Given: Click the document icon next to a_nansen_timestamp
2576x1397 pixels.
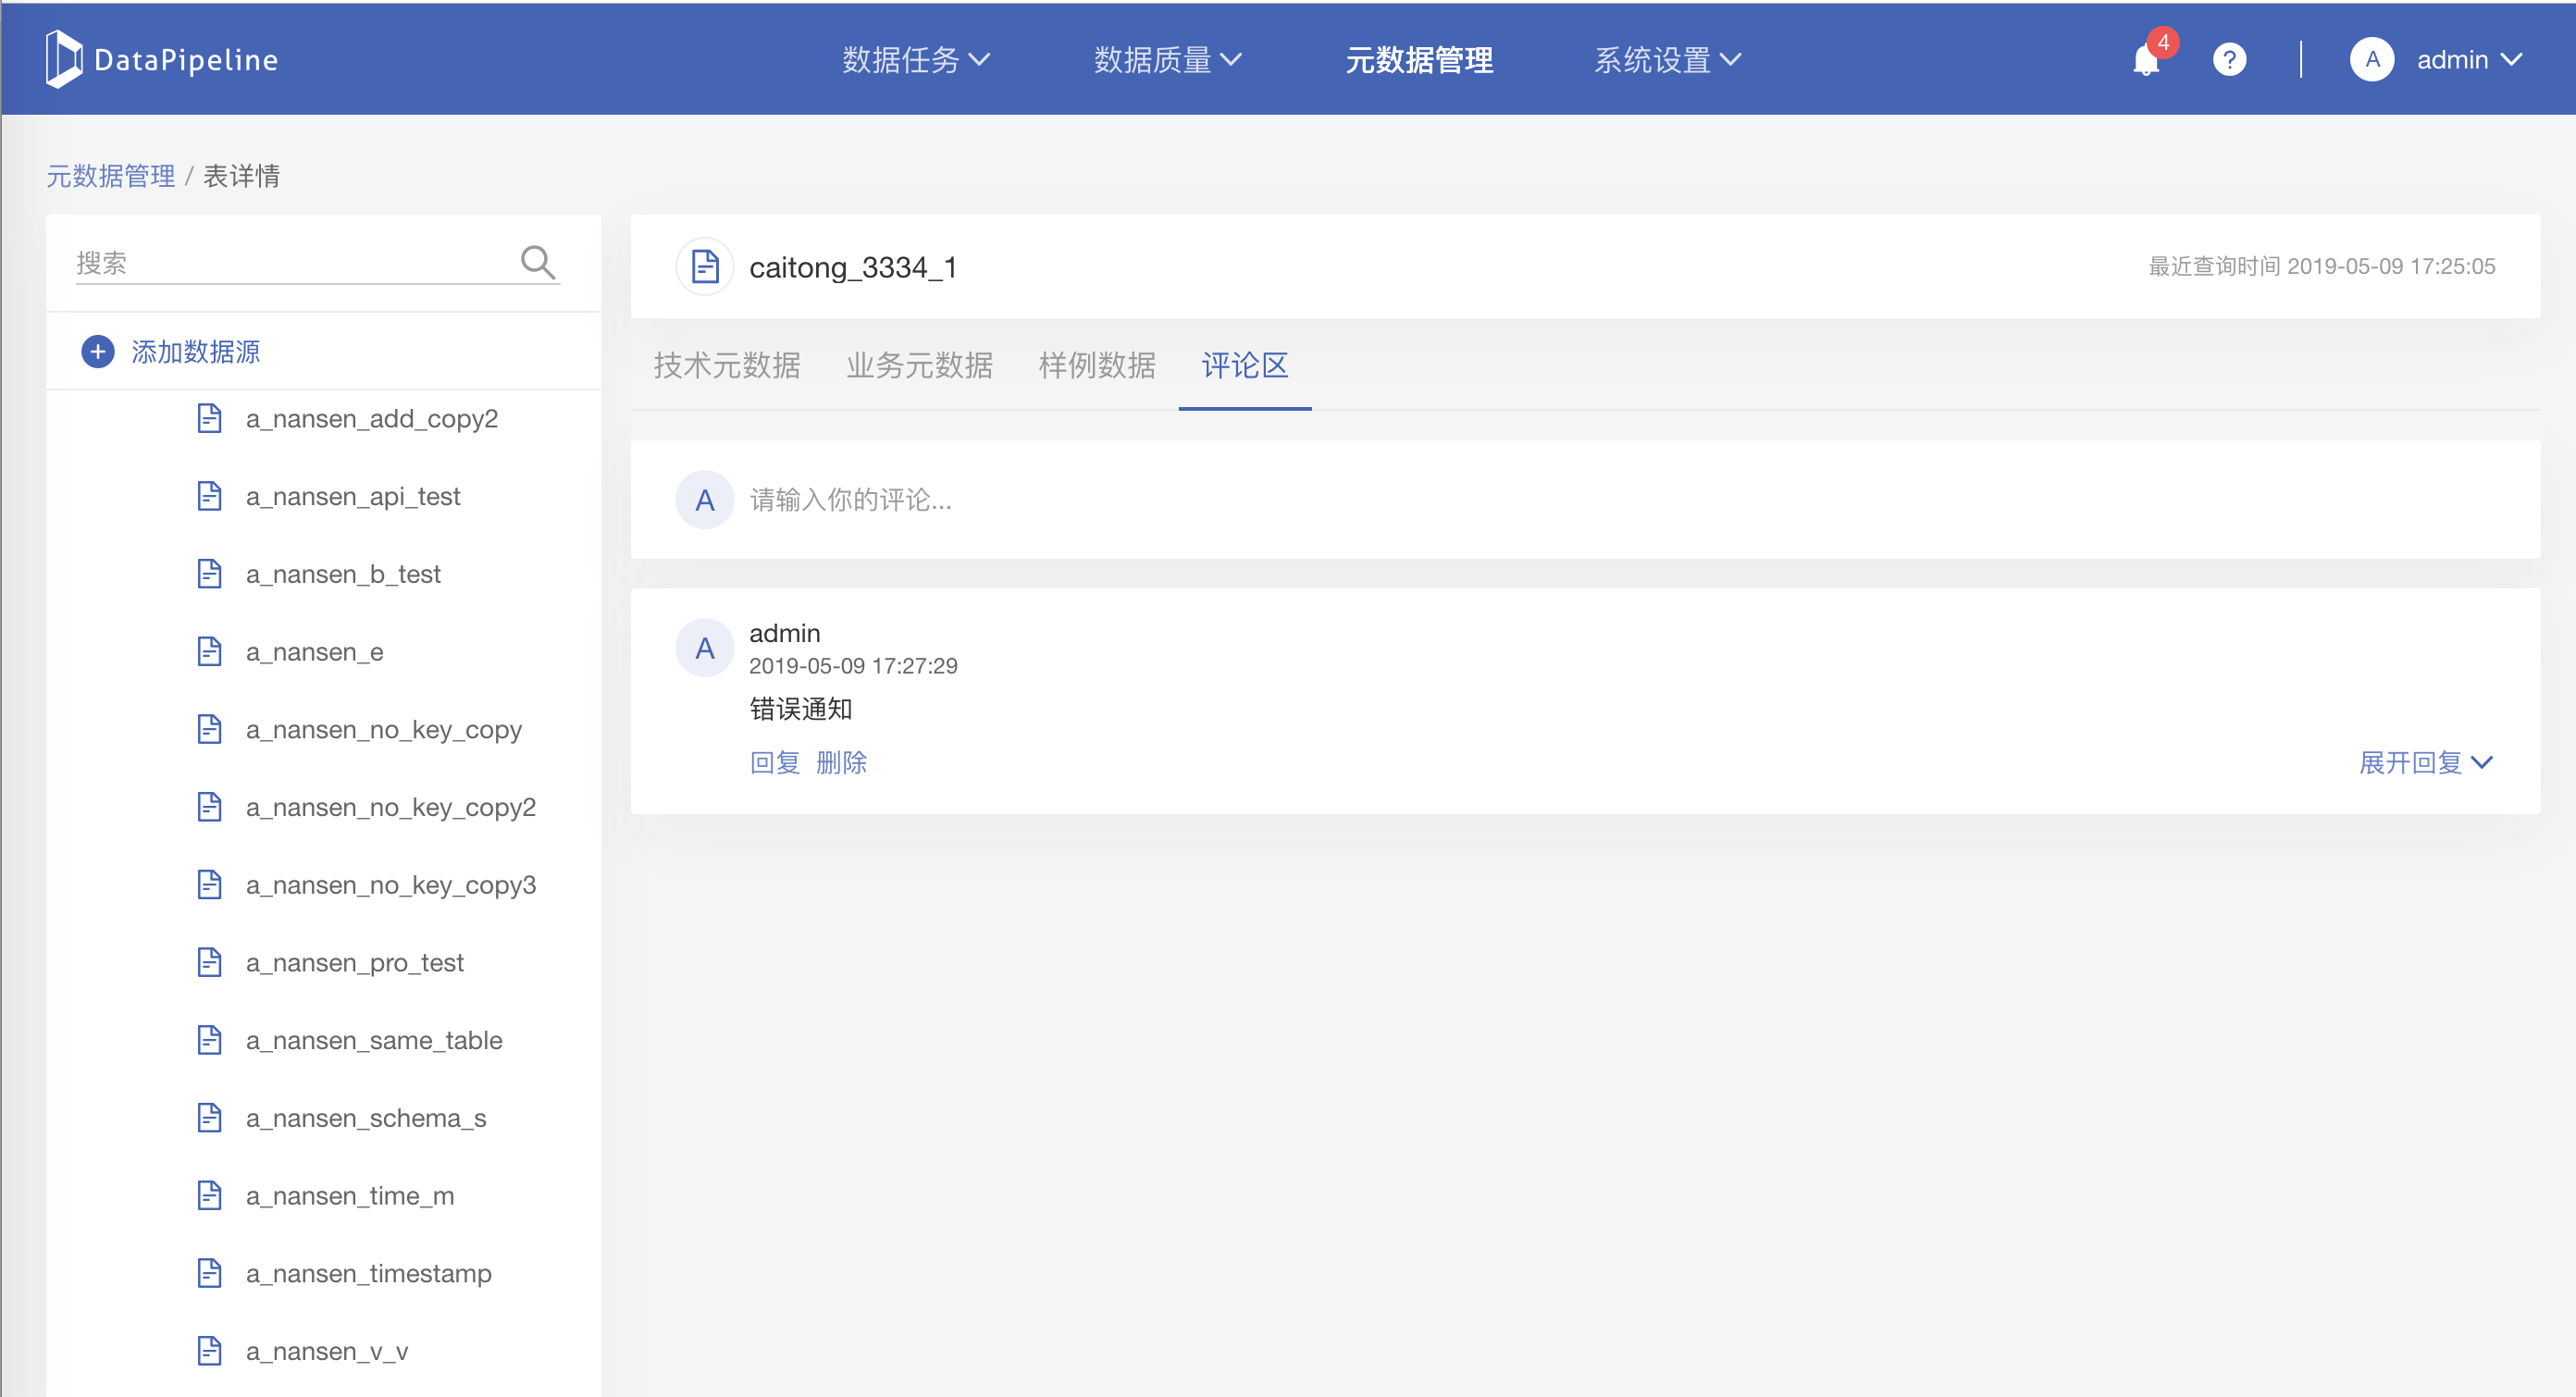Looking at the screenshot, I should pos(210,1273).
